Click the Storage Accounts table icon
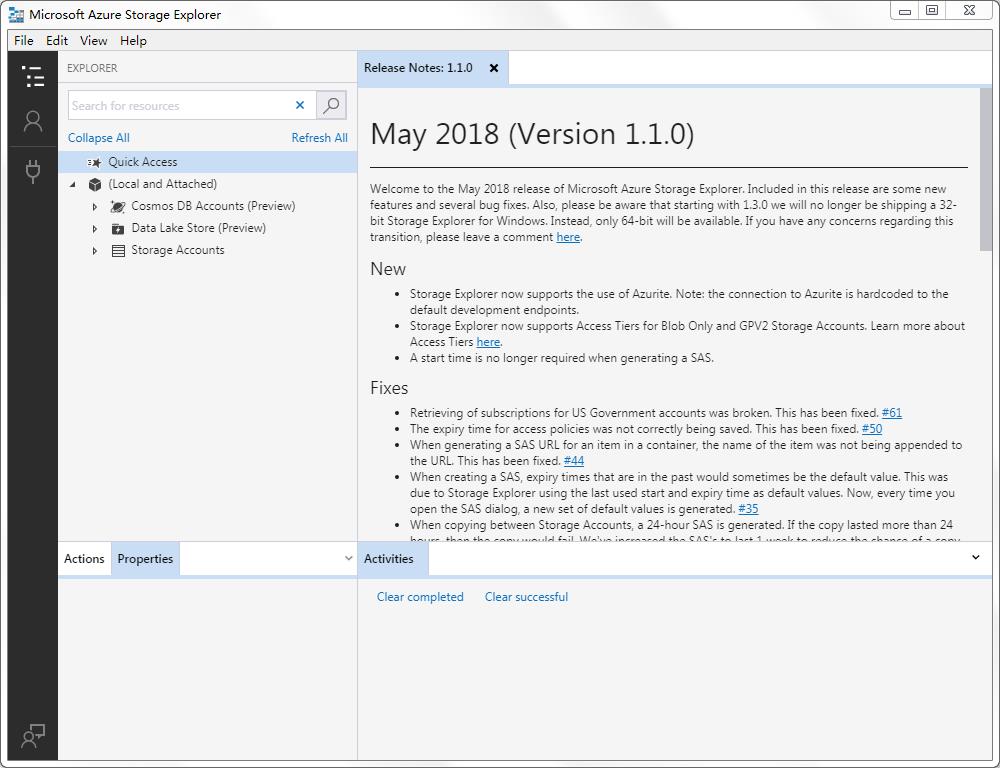The height and width of the screenshot is (768, 1000). 118,250
